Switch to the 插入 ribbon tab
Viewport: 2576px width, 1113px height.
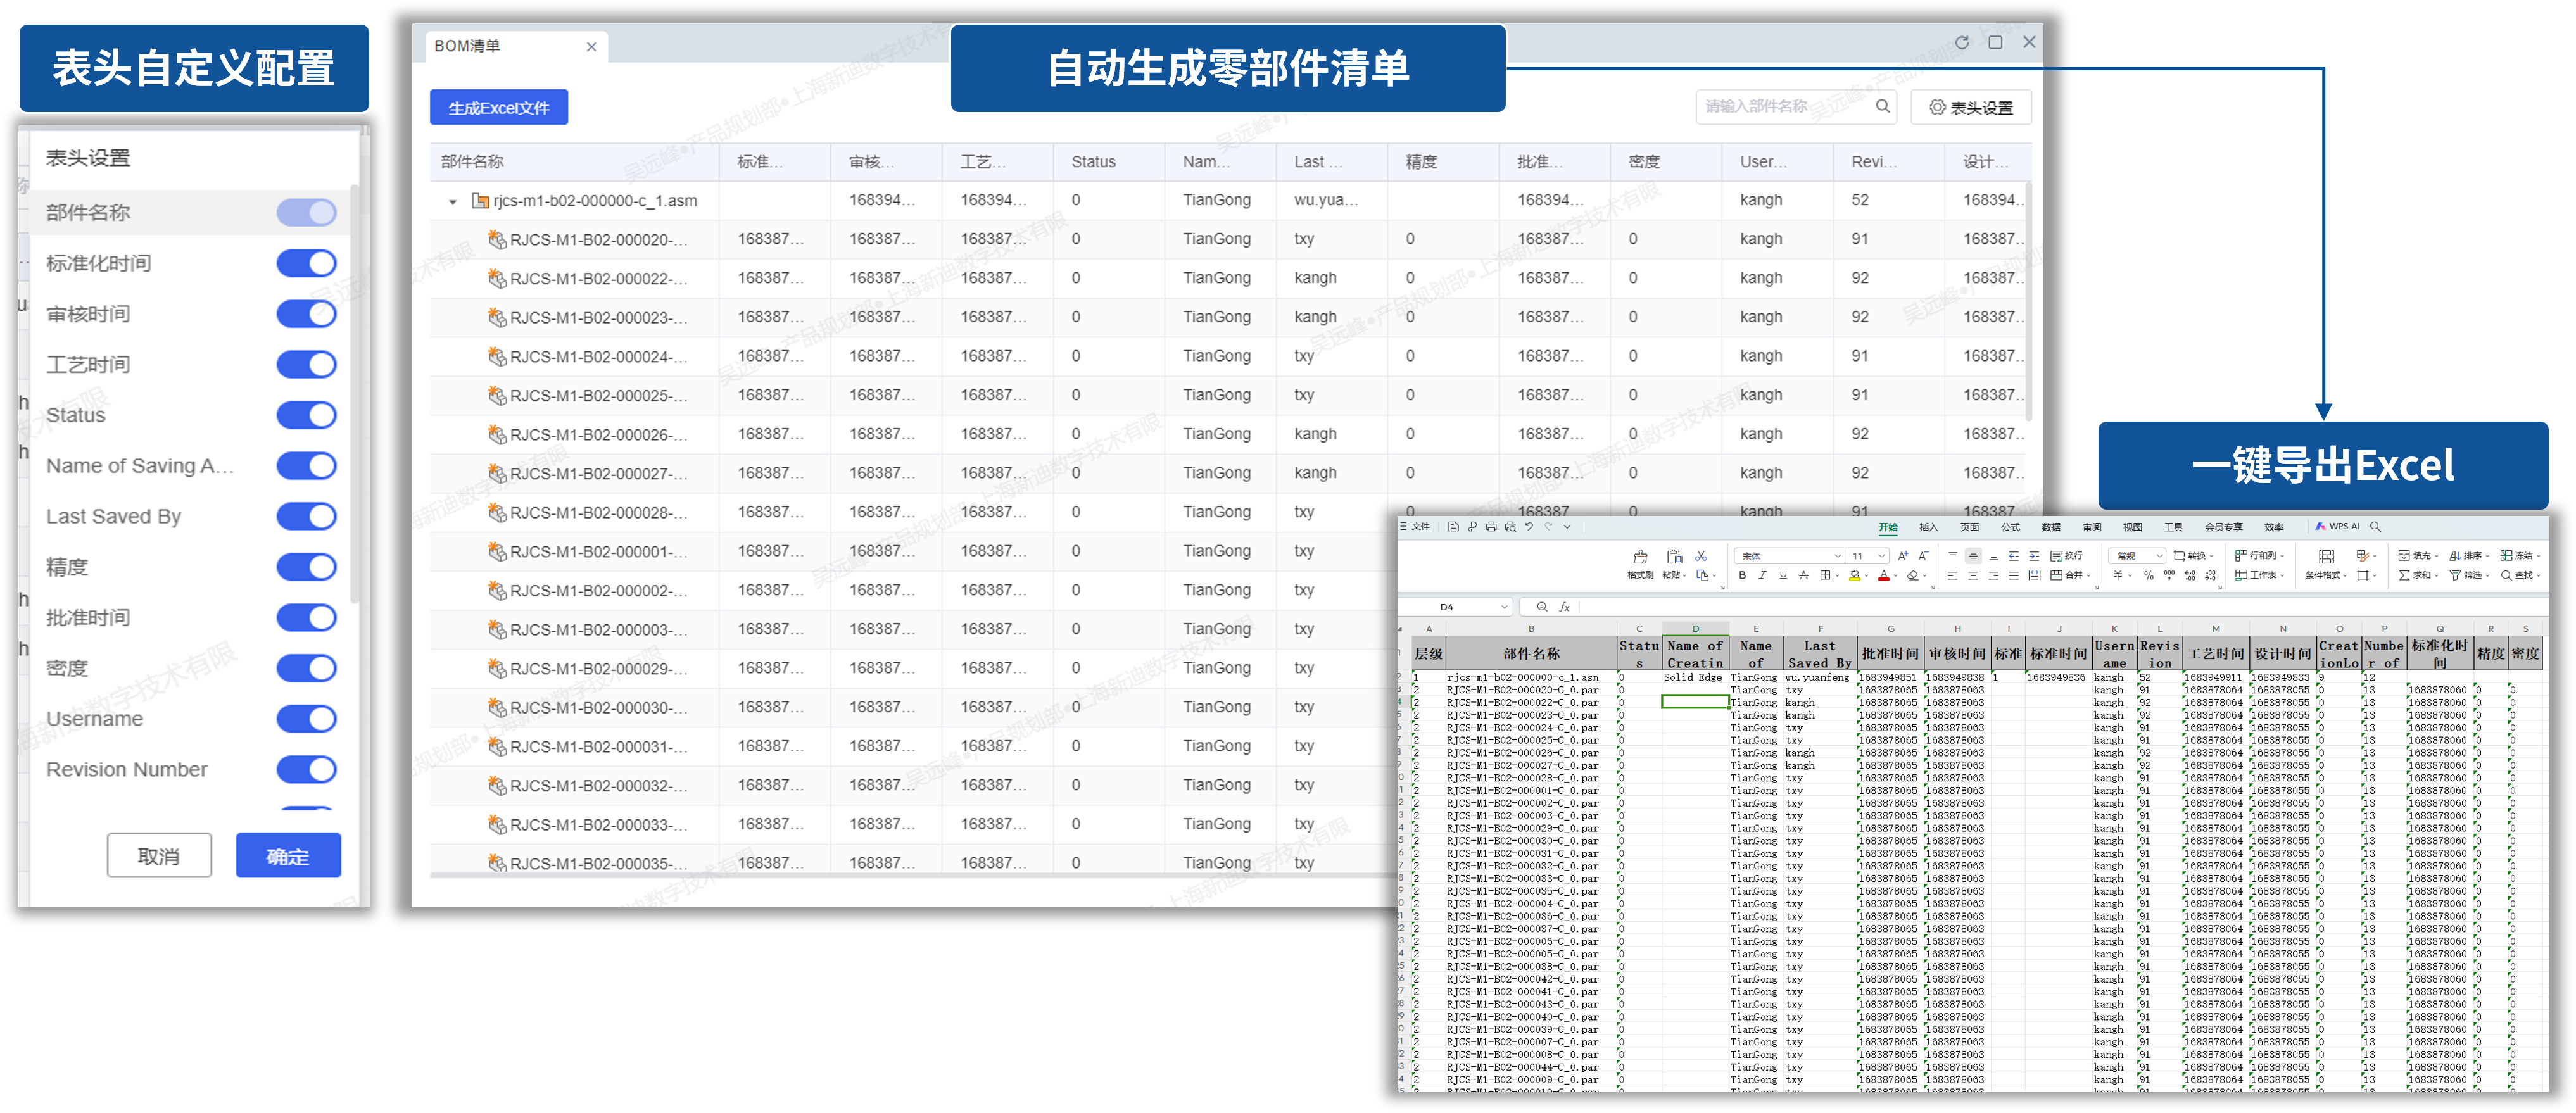click(1928, 527)
